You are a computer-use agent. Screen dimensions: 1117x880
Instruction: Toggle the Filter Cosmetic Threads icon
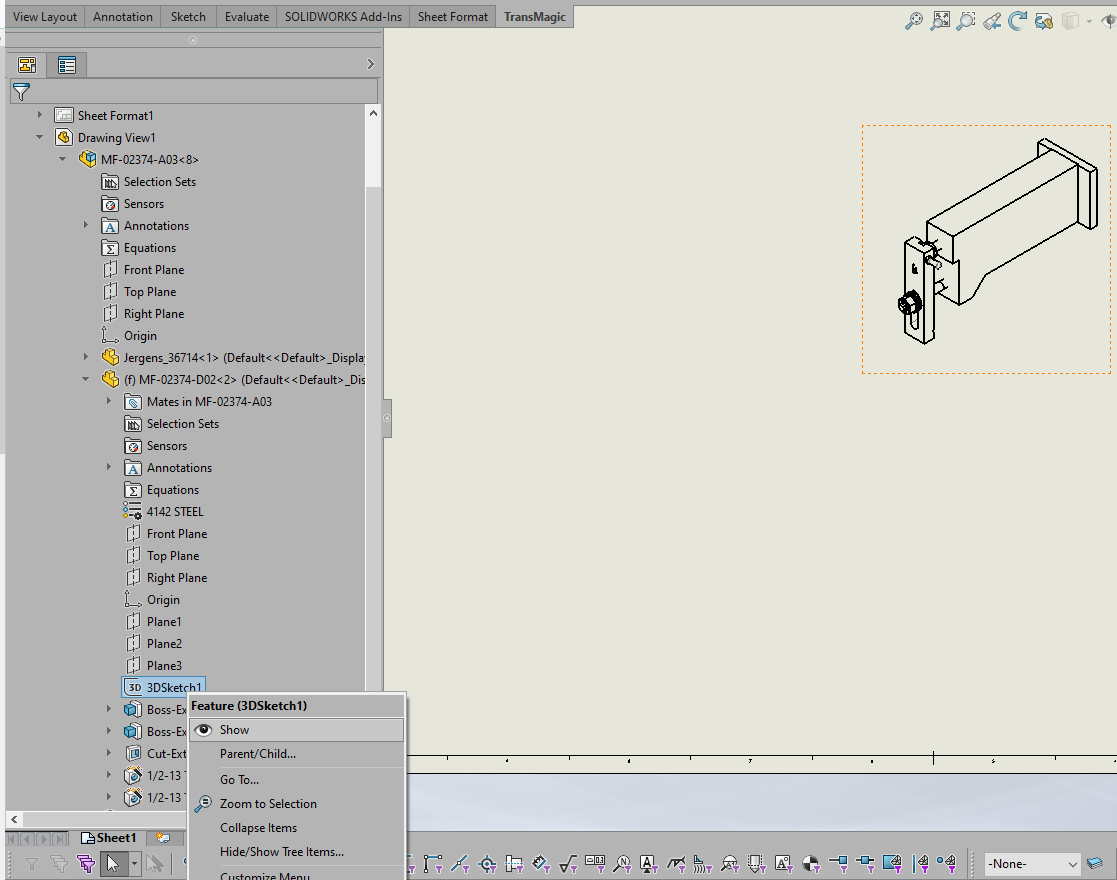(756, 864)
